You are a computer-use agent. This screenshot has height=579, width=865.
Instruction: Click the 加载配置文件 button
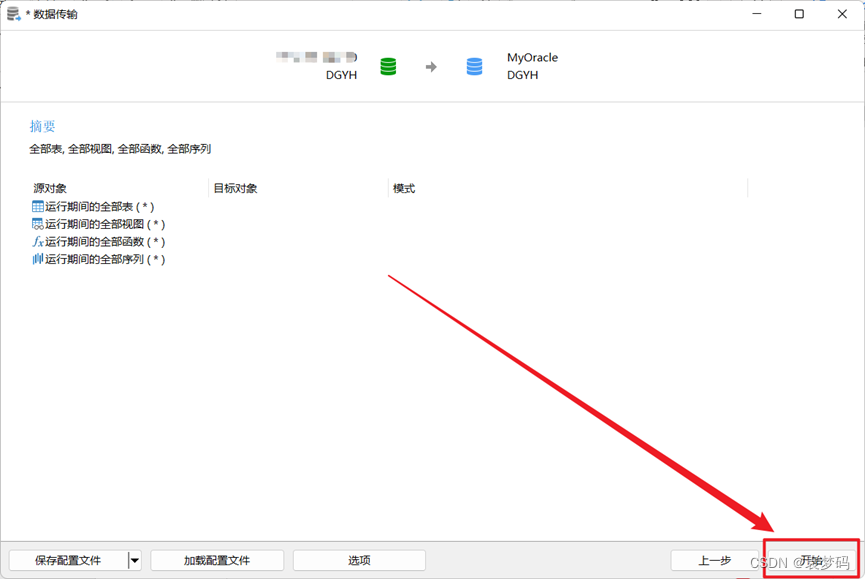coord(216,560)
